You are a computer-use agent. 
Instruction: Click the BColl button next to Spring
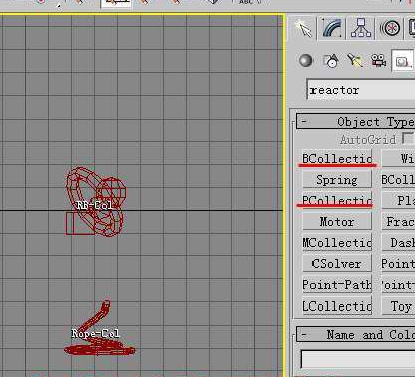pyautogui.click(x=398, y=180)
